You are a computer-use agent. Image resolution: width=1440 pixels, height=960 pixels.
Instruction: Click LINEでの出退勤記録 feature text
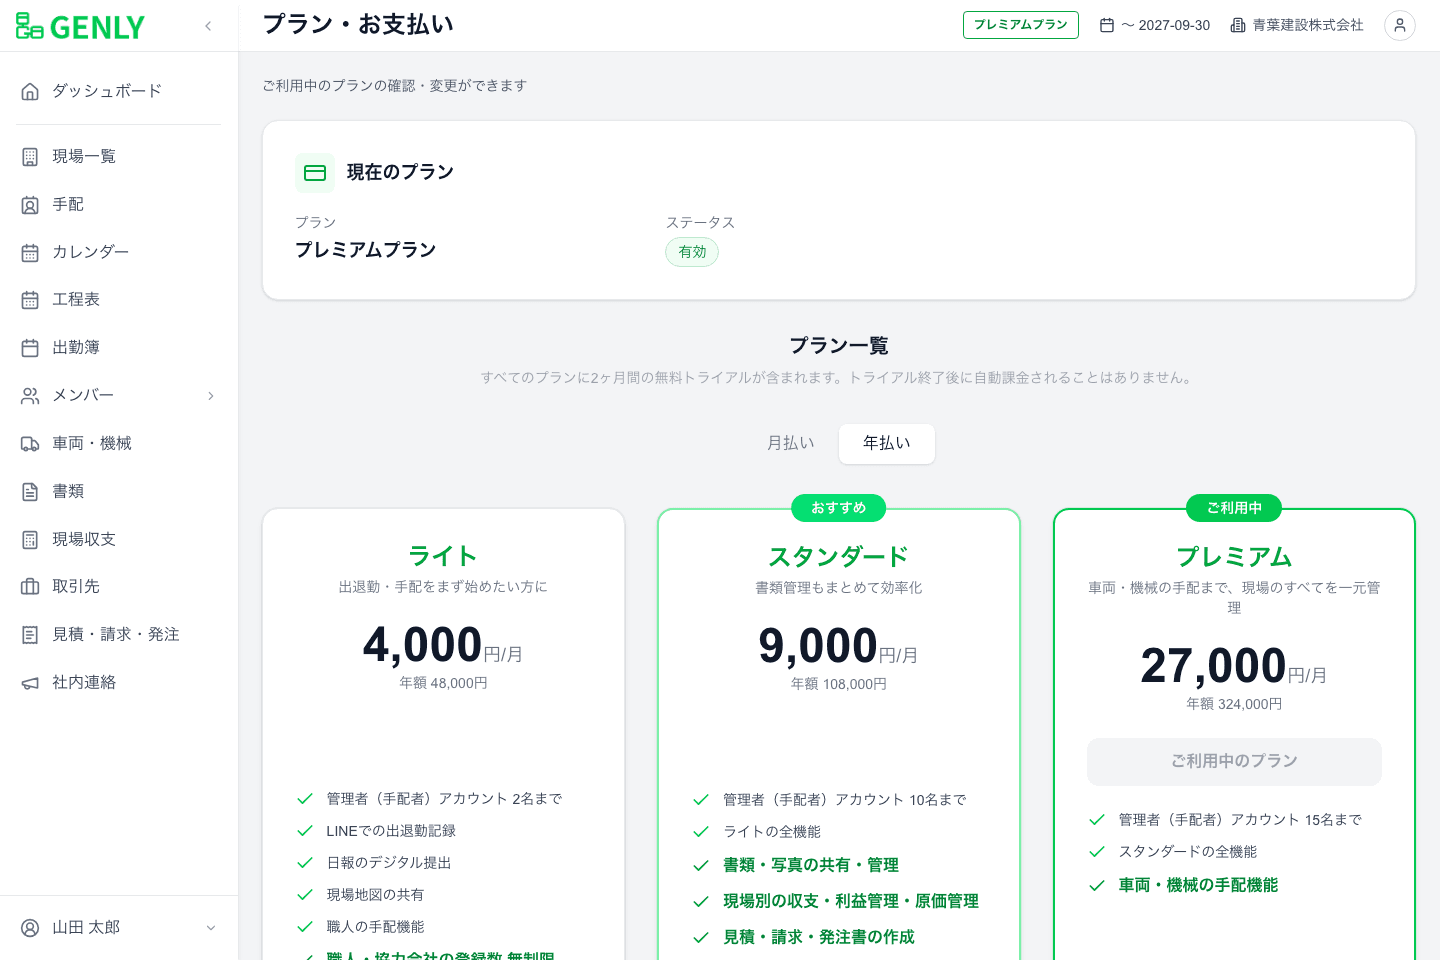(391, 831)
